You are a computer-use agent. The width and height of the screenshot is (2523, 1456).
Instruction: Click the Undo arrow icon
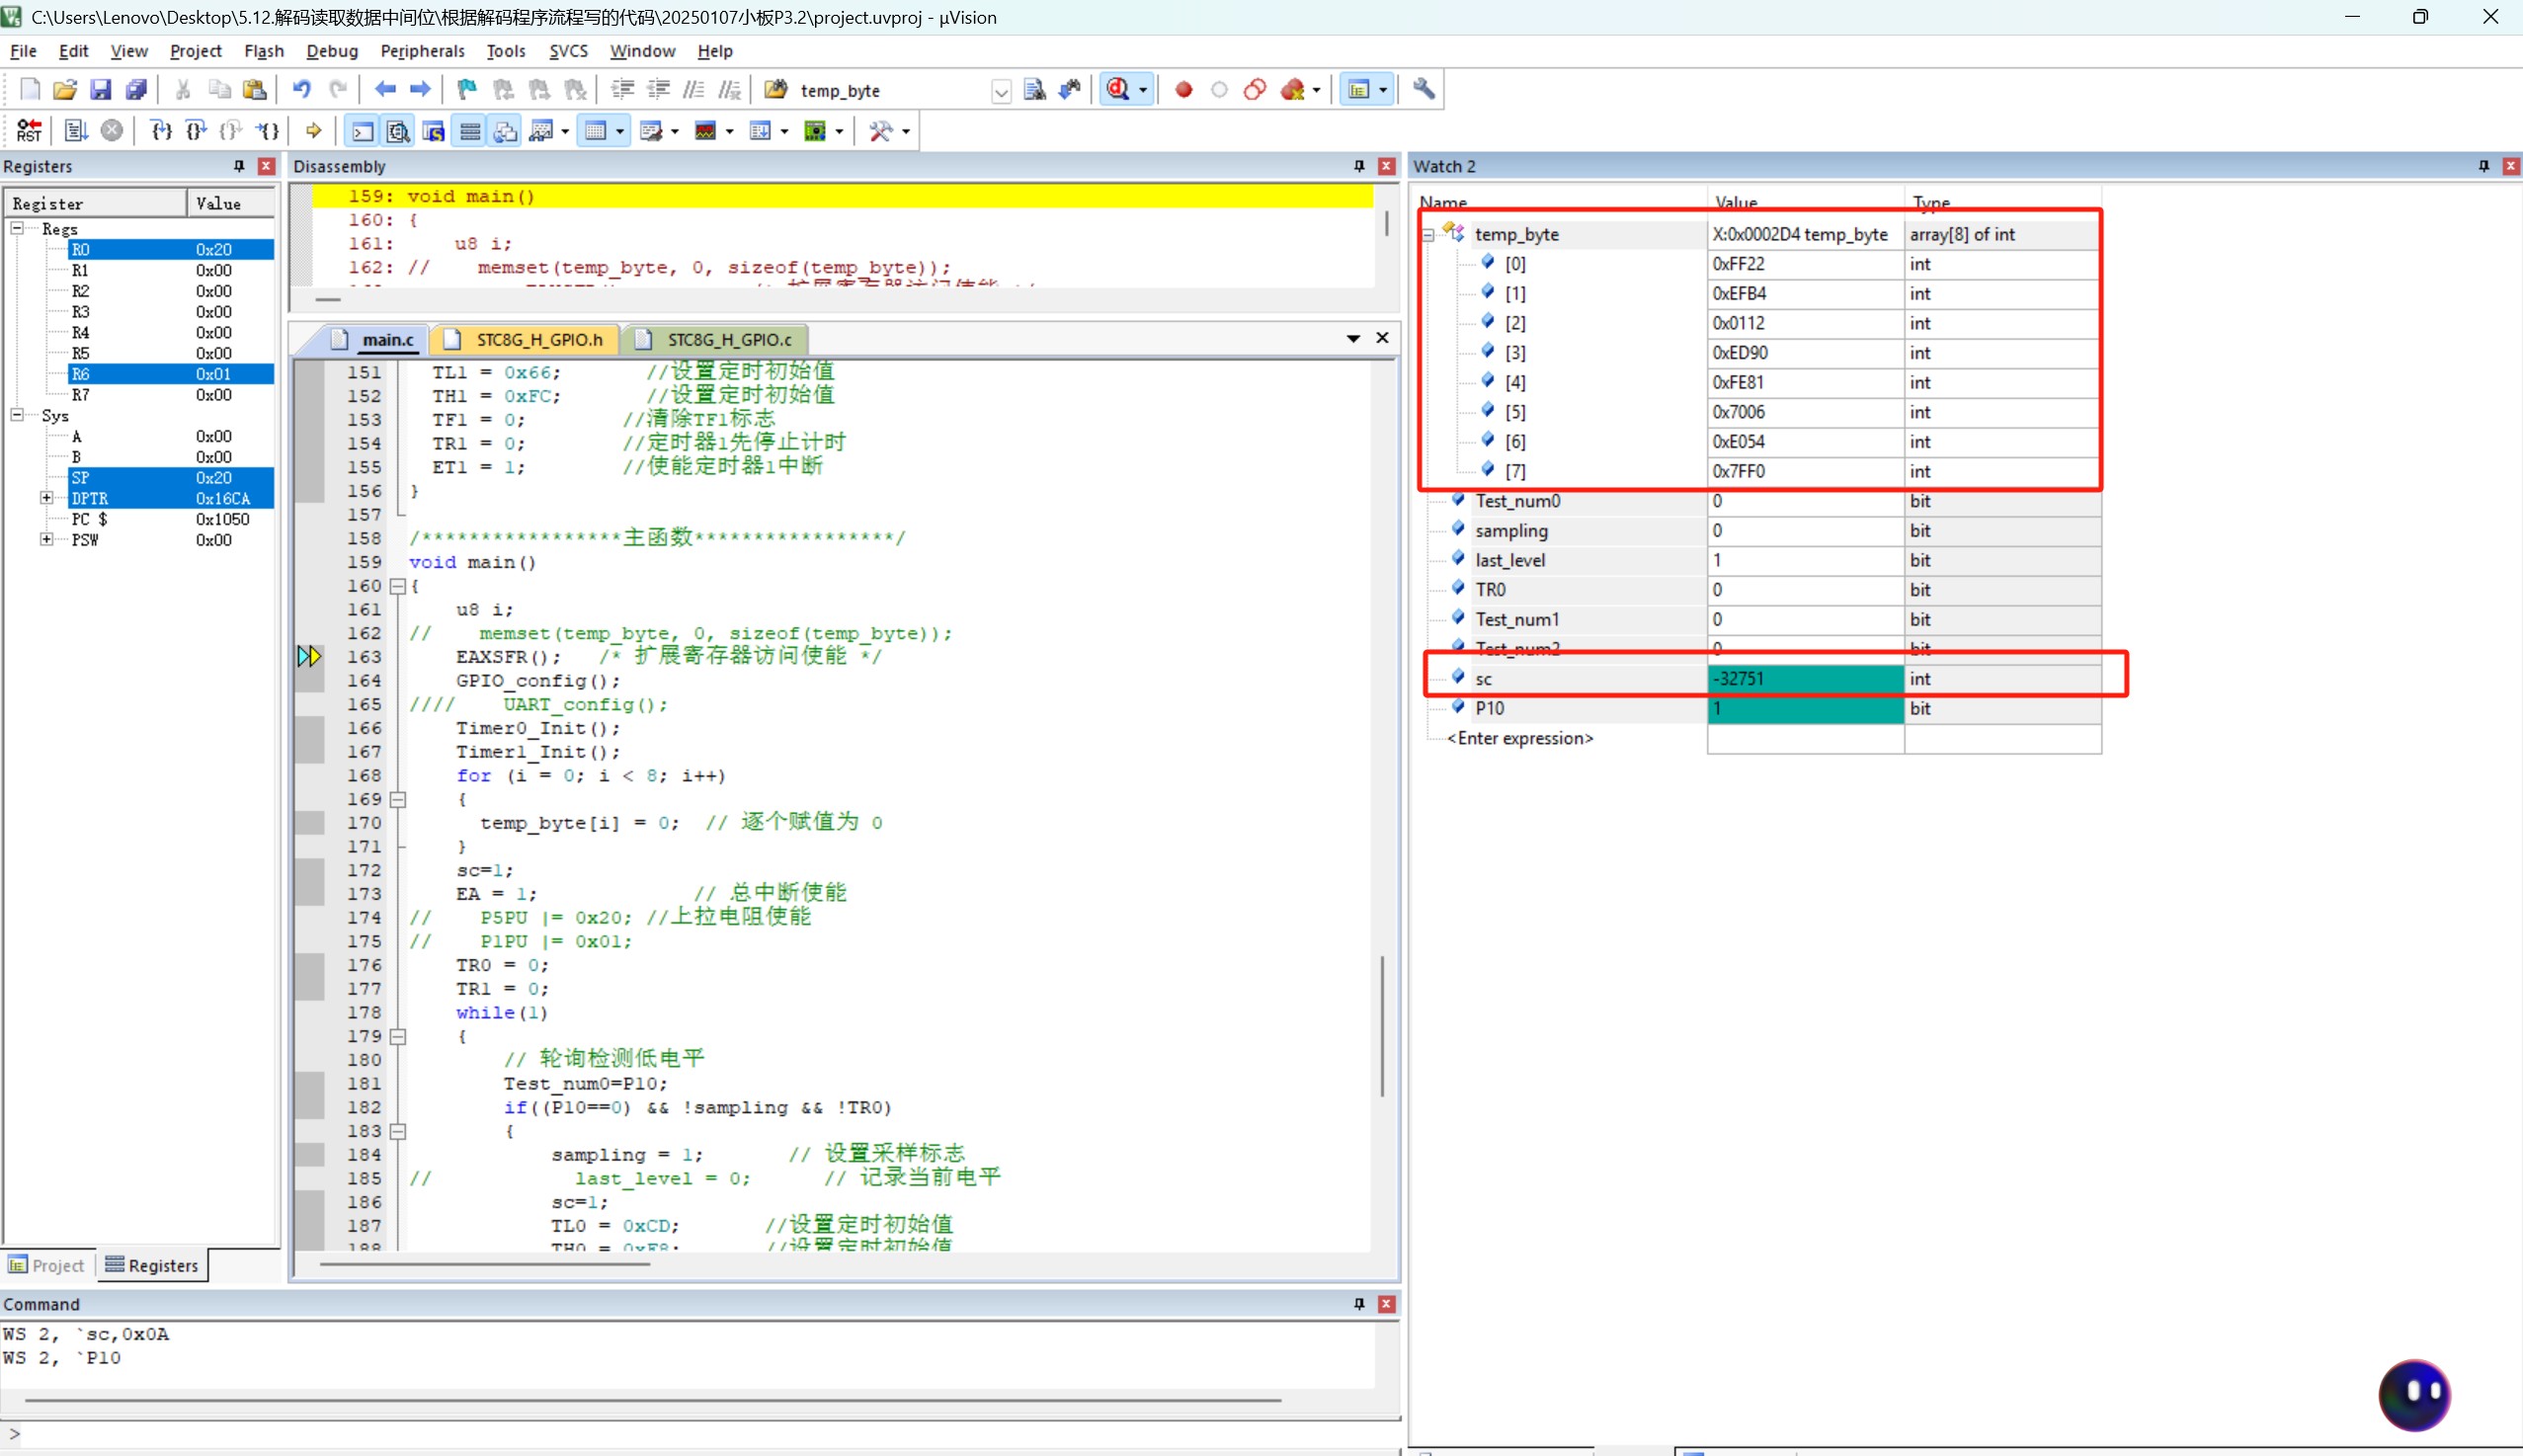tap(301, 90)
